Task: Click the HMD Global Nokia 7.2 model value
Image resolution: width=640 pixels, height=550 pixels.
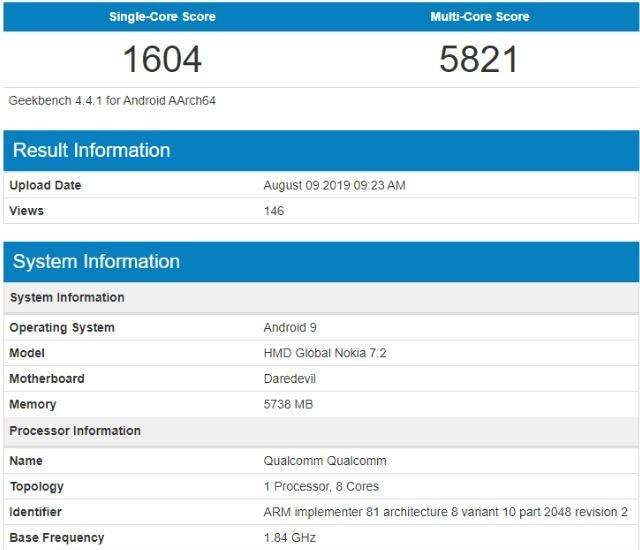Action: 324,353
